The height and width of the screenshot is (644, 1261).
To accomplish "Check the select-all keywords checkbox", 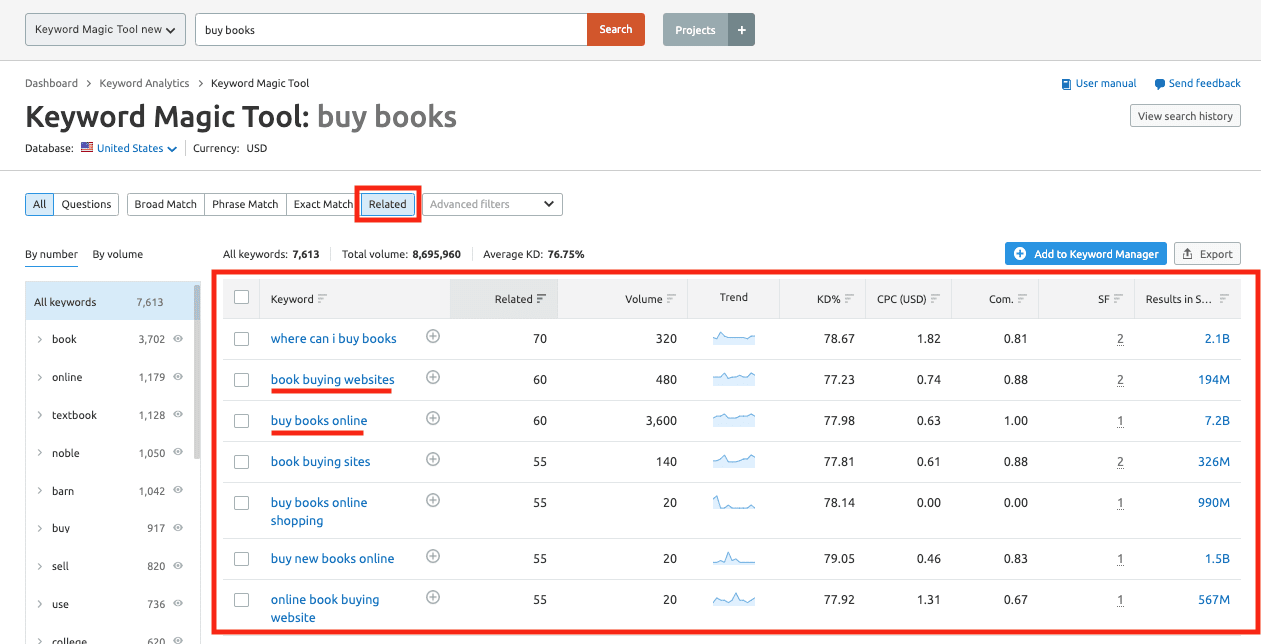I will [241, 298].
